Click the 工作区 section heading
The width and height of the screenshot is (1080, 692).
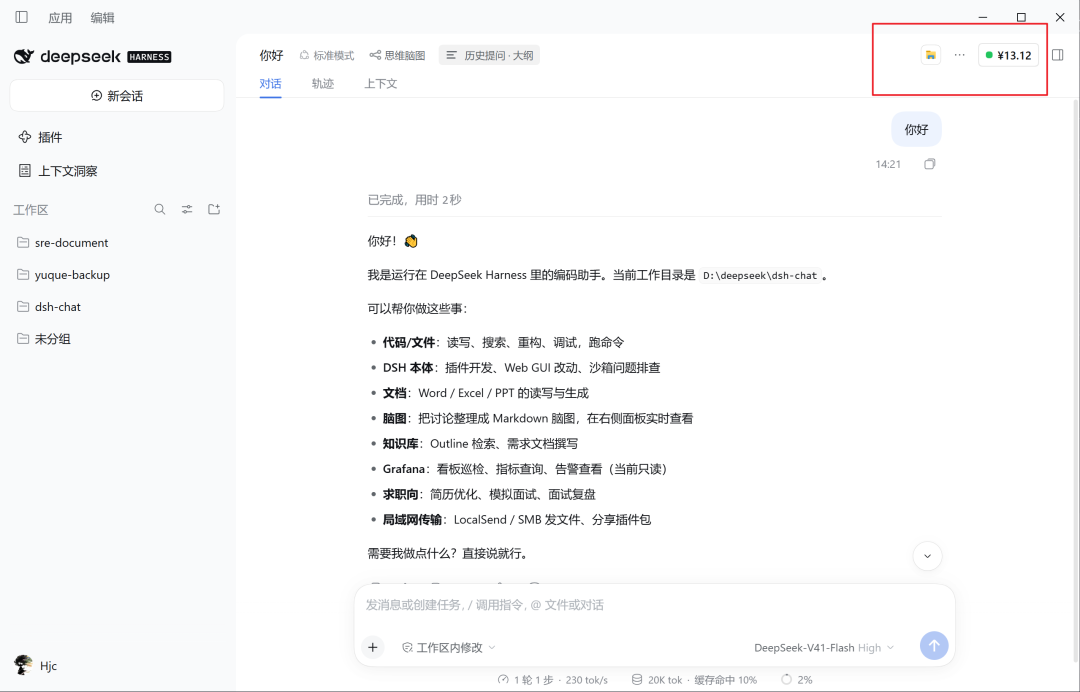[x=30, y=210]
